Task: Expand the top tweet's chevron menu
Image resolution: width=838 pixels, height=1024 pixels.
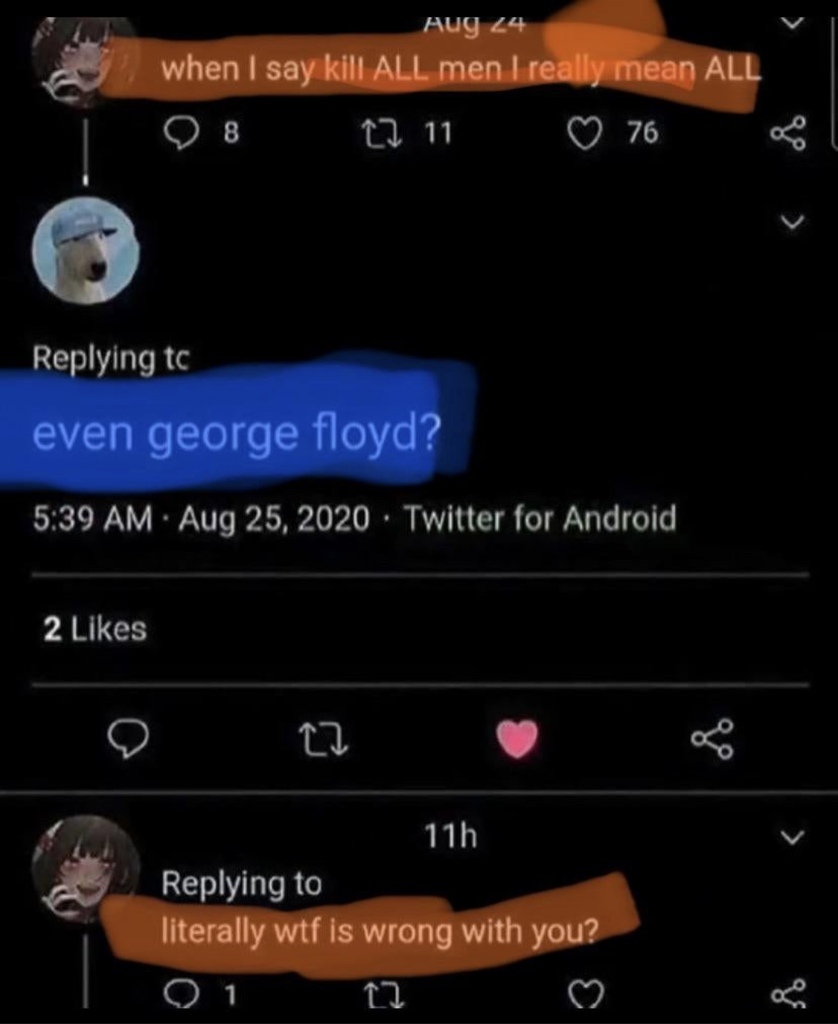Action: click(x=791, y=22)
